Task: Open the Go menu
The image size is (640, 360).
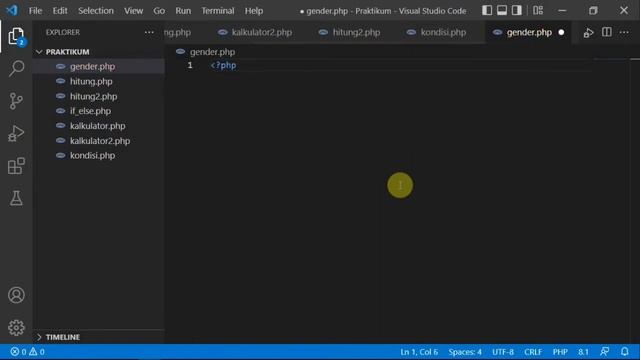Action: (159, 11)
